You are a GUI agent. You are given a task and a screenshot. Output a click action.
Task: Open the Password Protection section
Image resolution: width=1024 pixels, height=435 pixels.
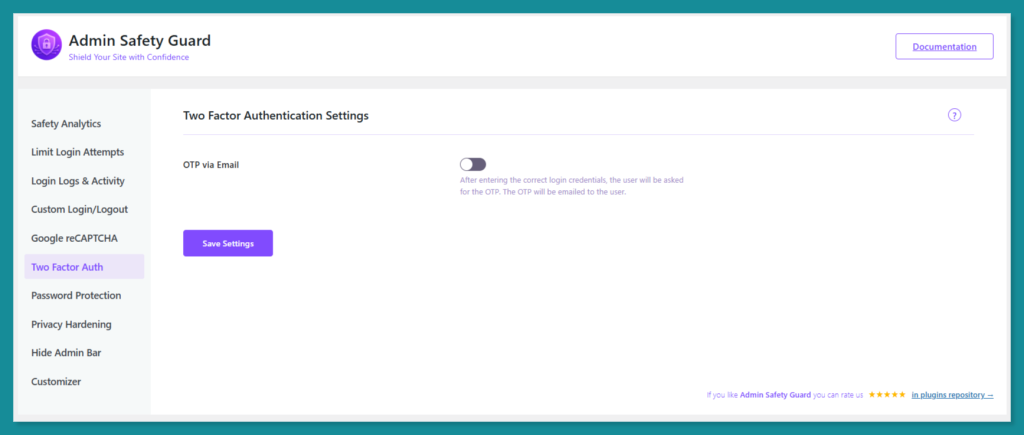click(76, 296)
